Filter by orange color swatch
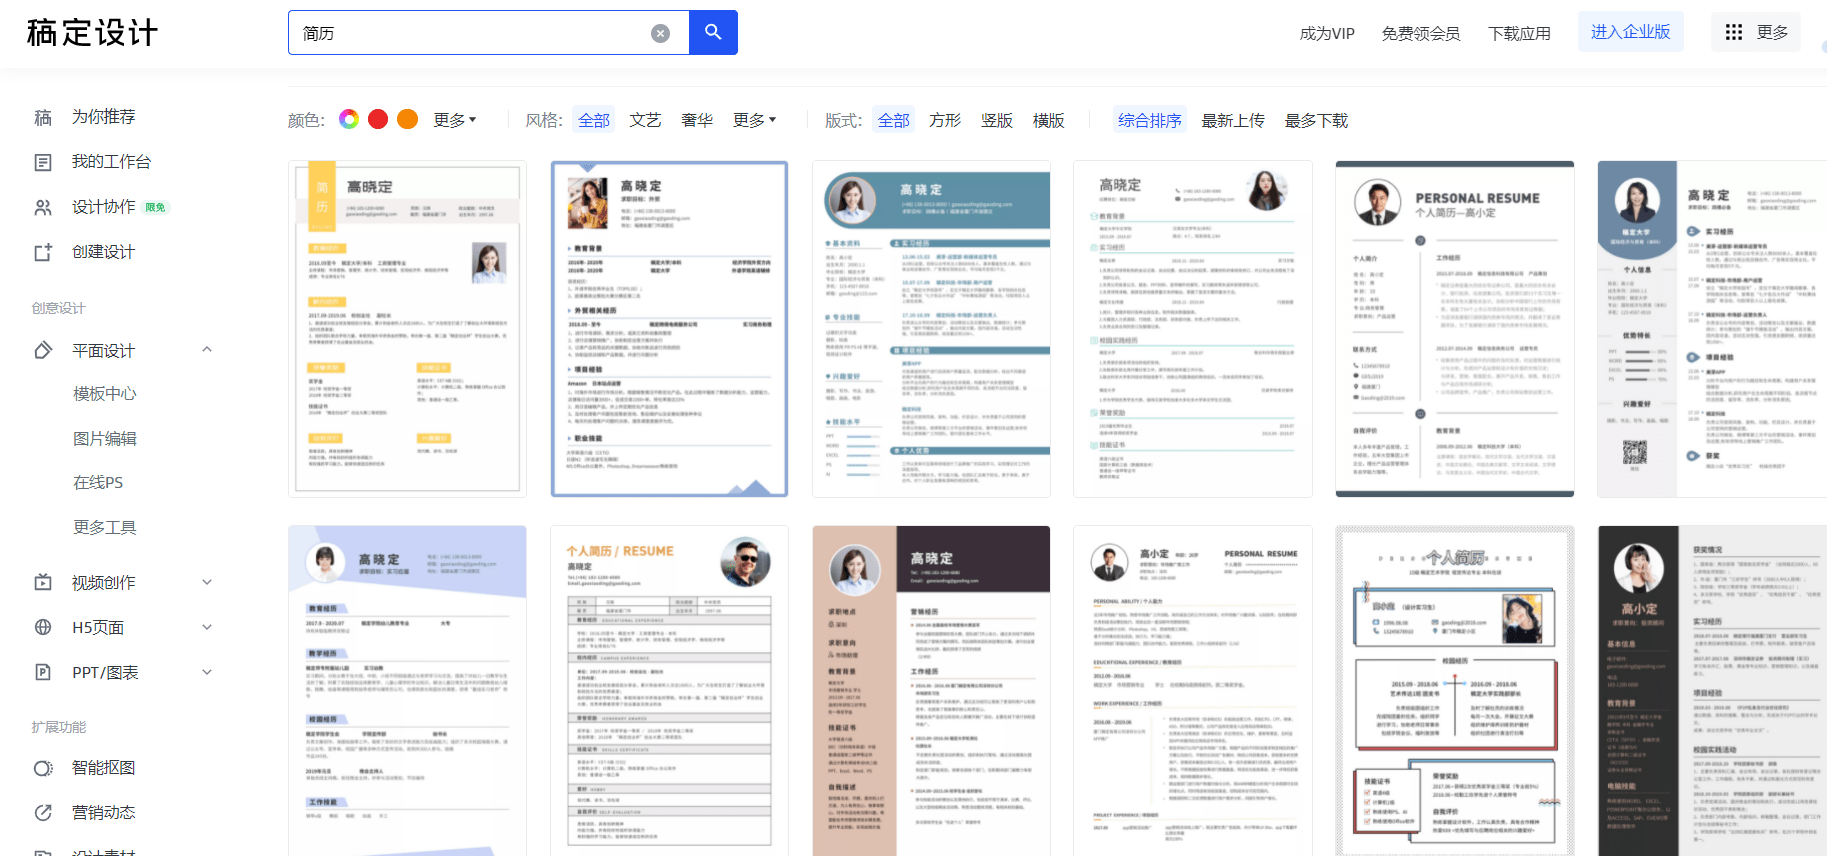The height and width of the screenshot is (856, 1827). click(x=407, y=120)
